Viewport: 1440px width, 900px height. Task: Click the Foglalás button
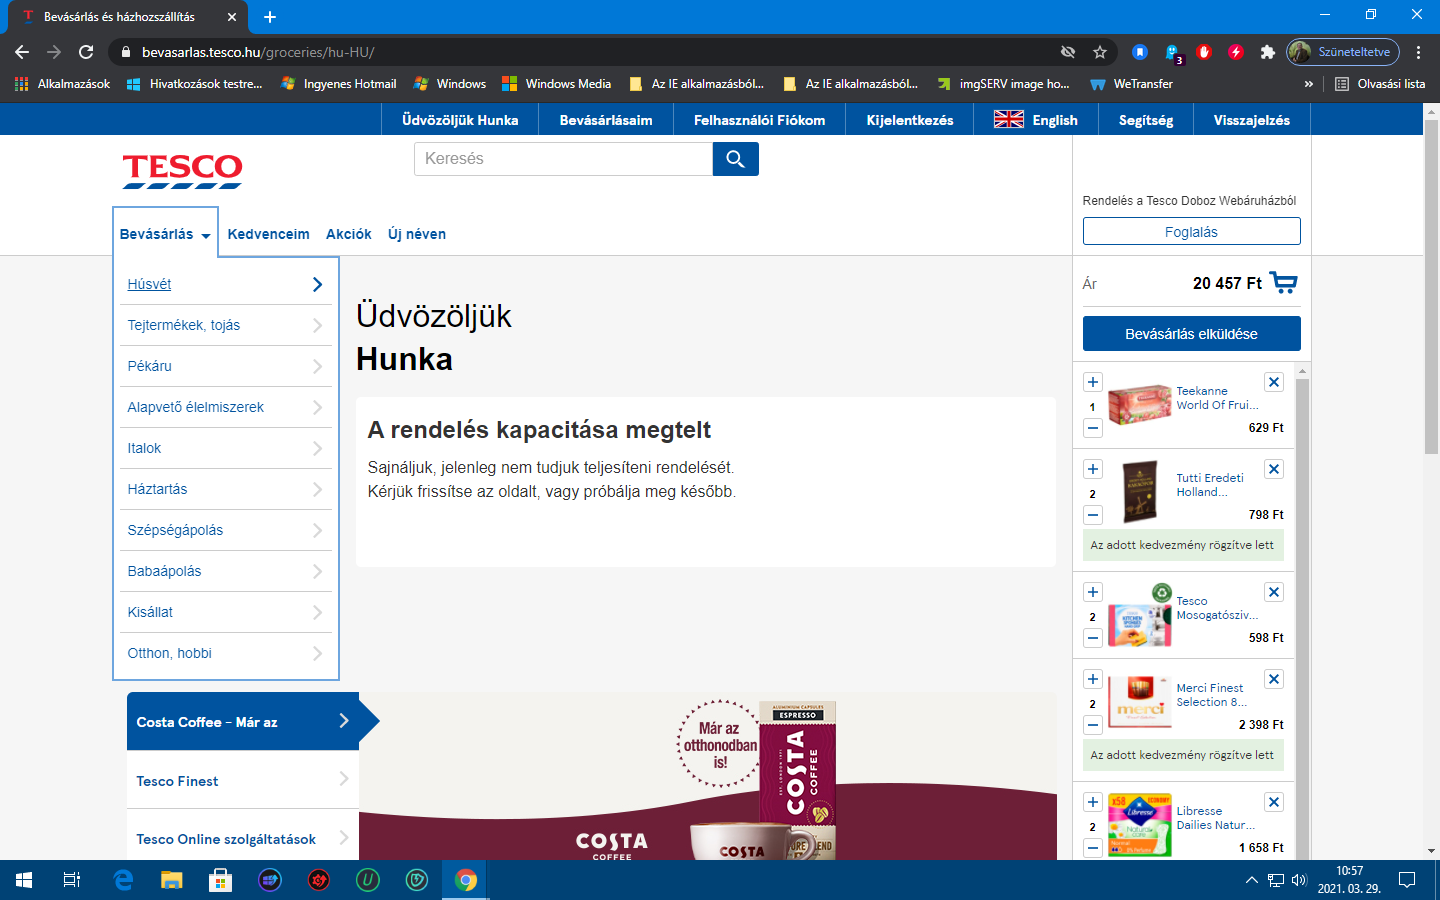[1191, 232]
